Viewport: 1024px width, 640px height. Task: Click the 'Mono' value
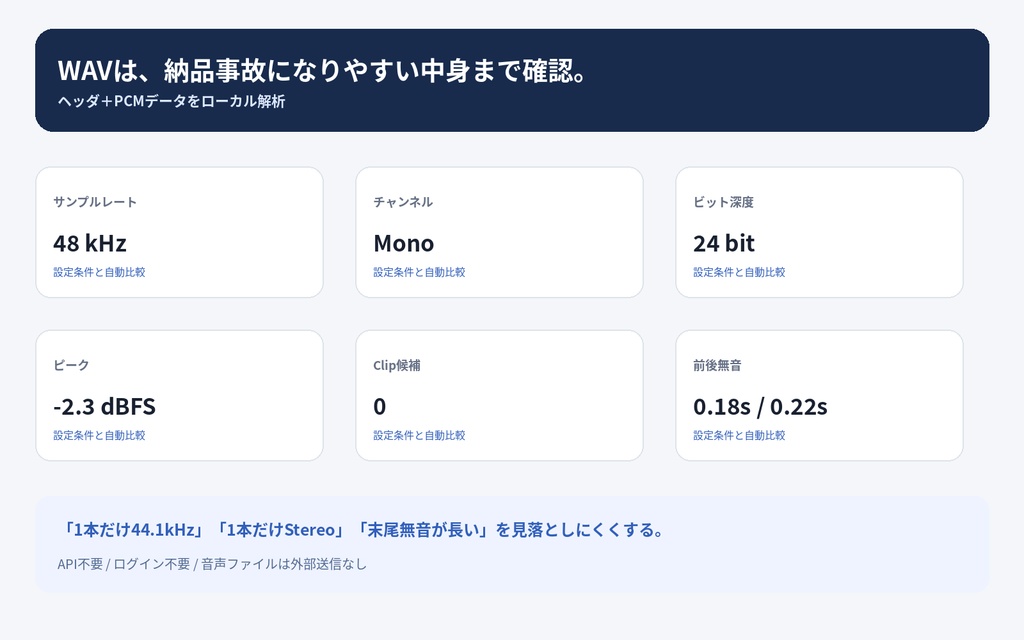coord(404,243)
